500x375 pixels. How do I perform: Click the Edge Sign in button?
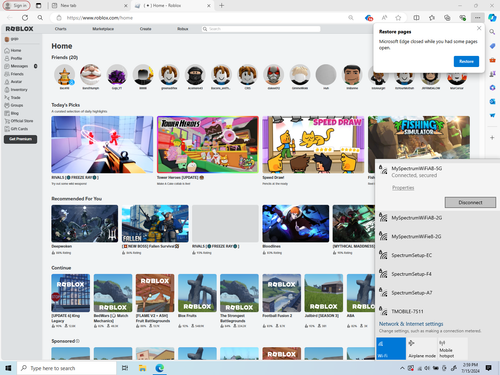pos(16,5)
